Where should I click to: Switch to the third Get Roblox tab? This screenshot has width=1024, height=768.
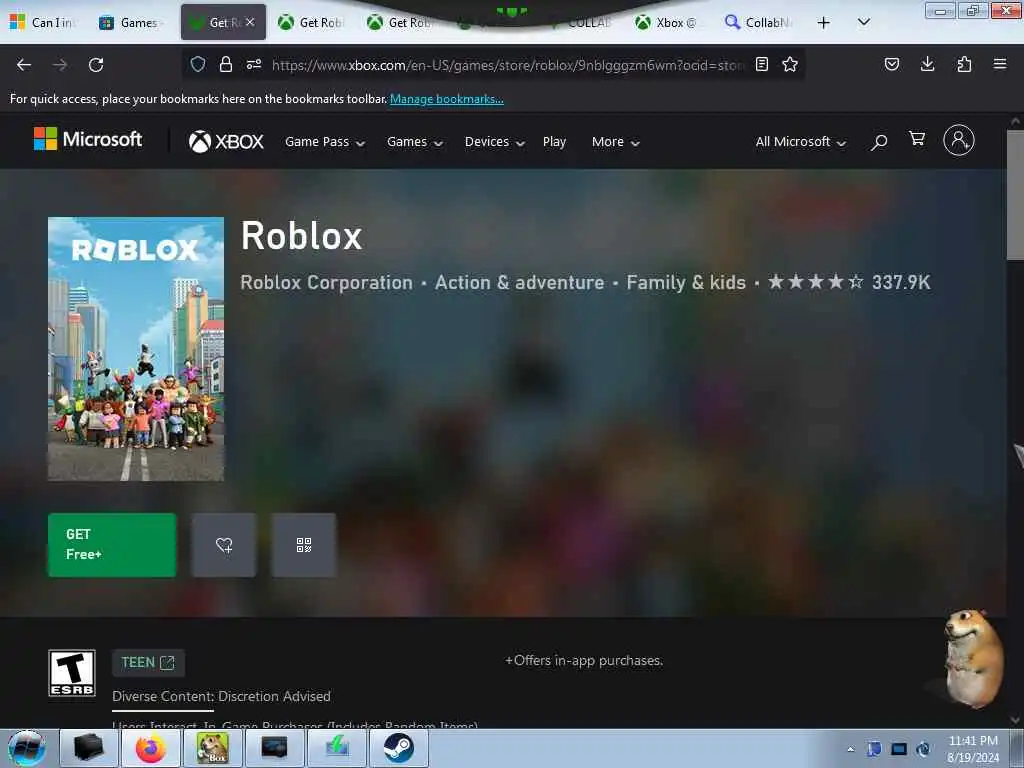click(401, 22)
